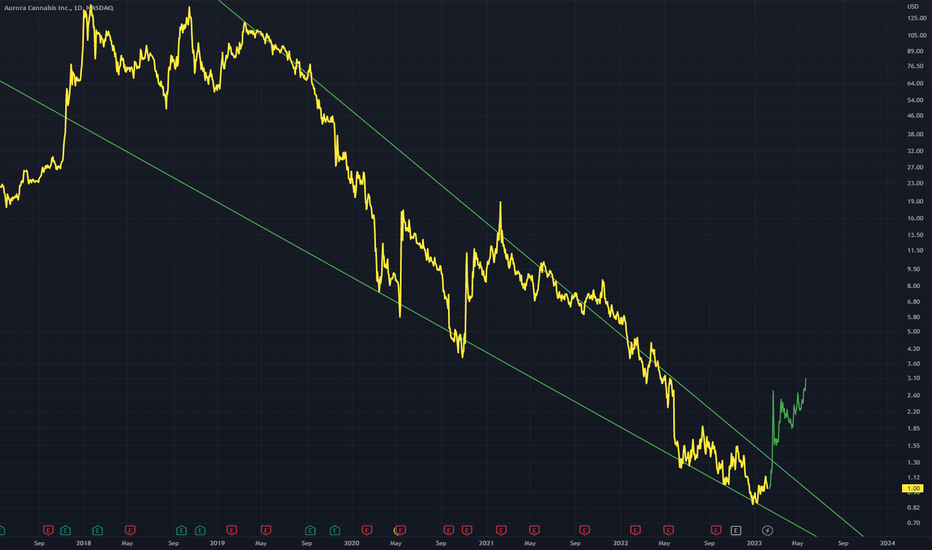Open the gray earnings marker before 2023
The height and width of the screenshot is (550, 932).
click(736, 530)
